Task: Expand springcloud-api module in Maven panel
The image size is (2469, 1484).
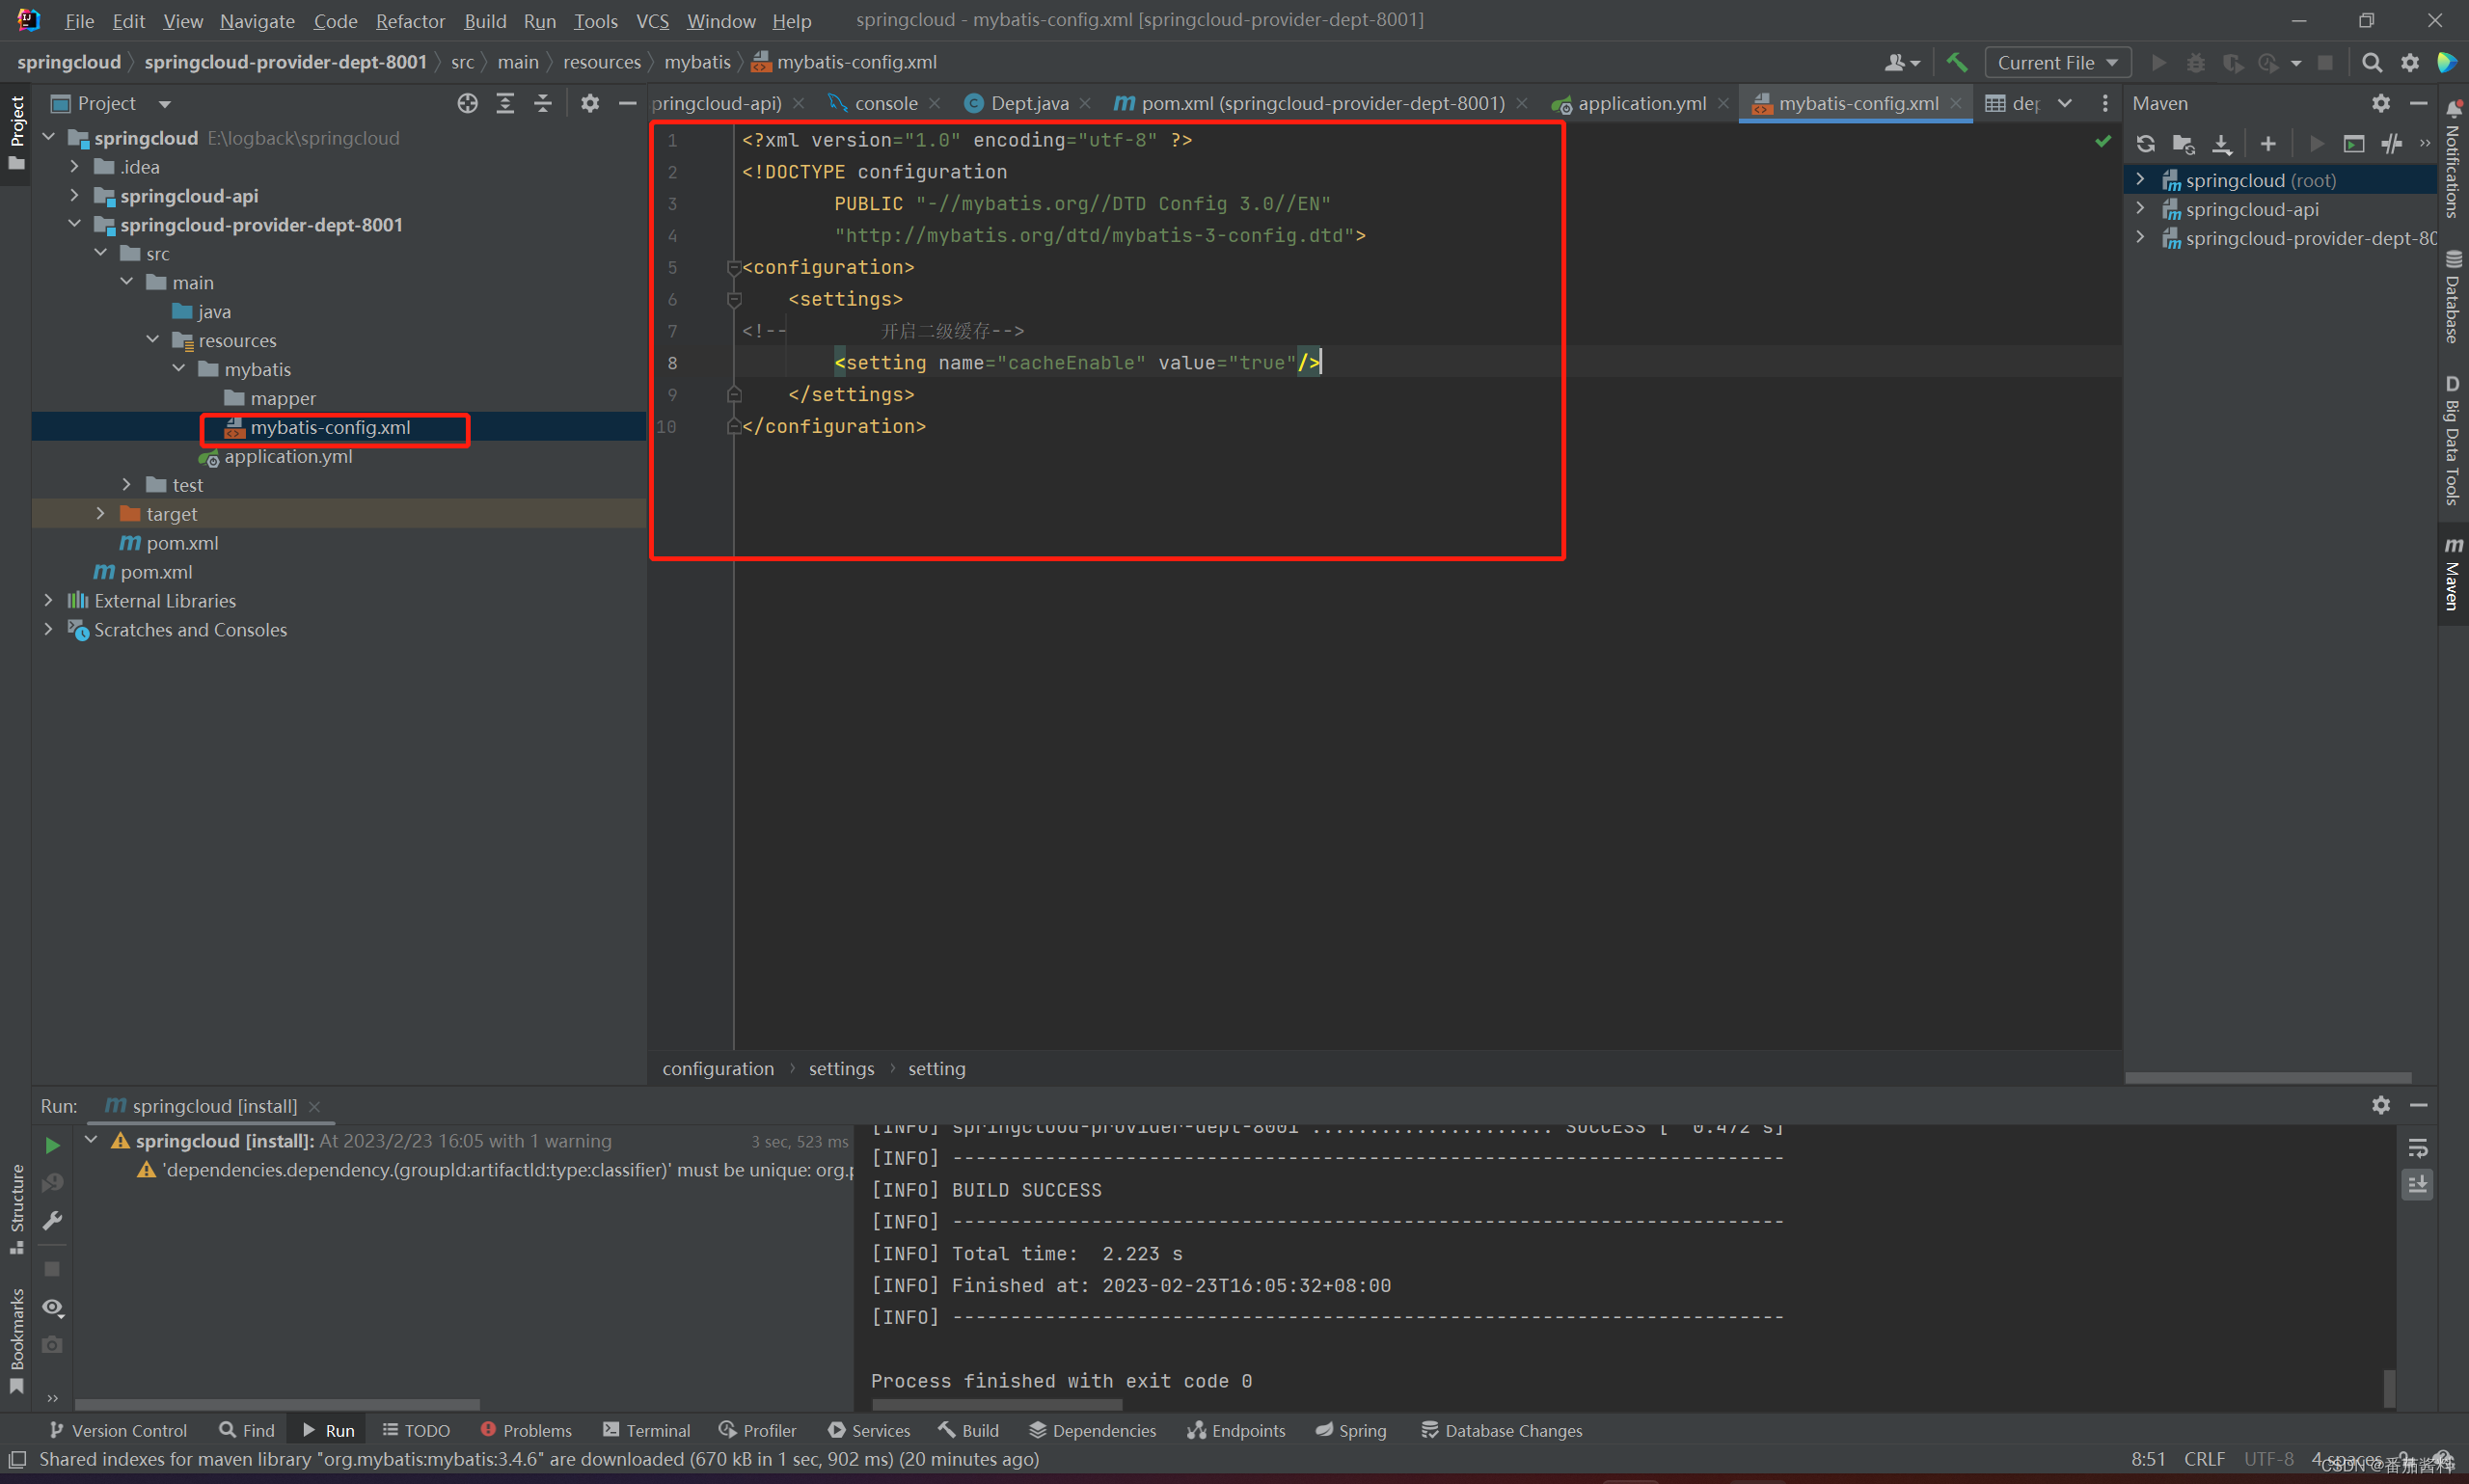Action: pyautogui.click(x=2140, y=209)
